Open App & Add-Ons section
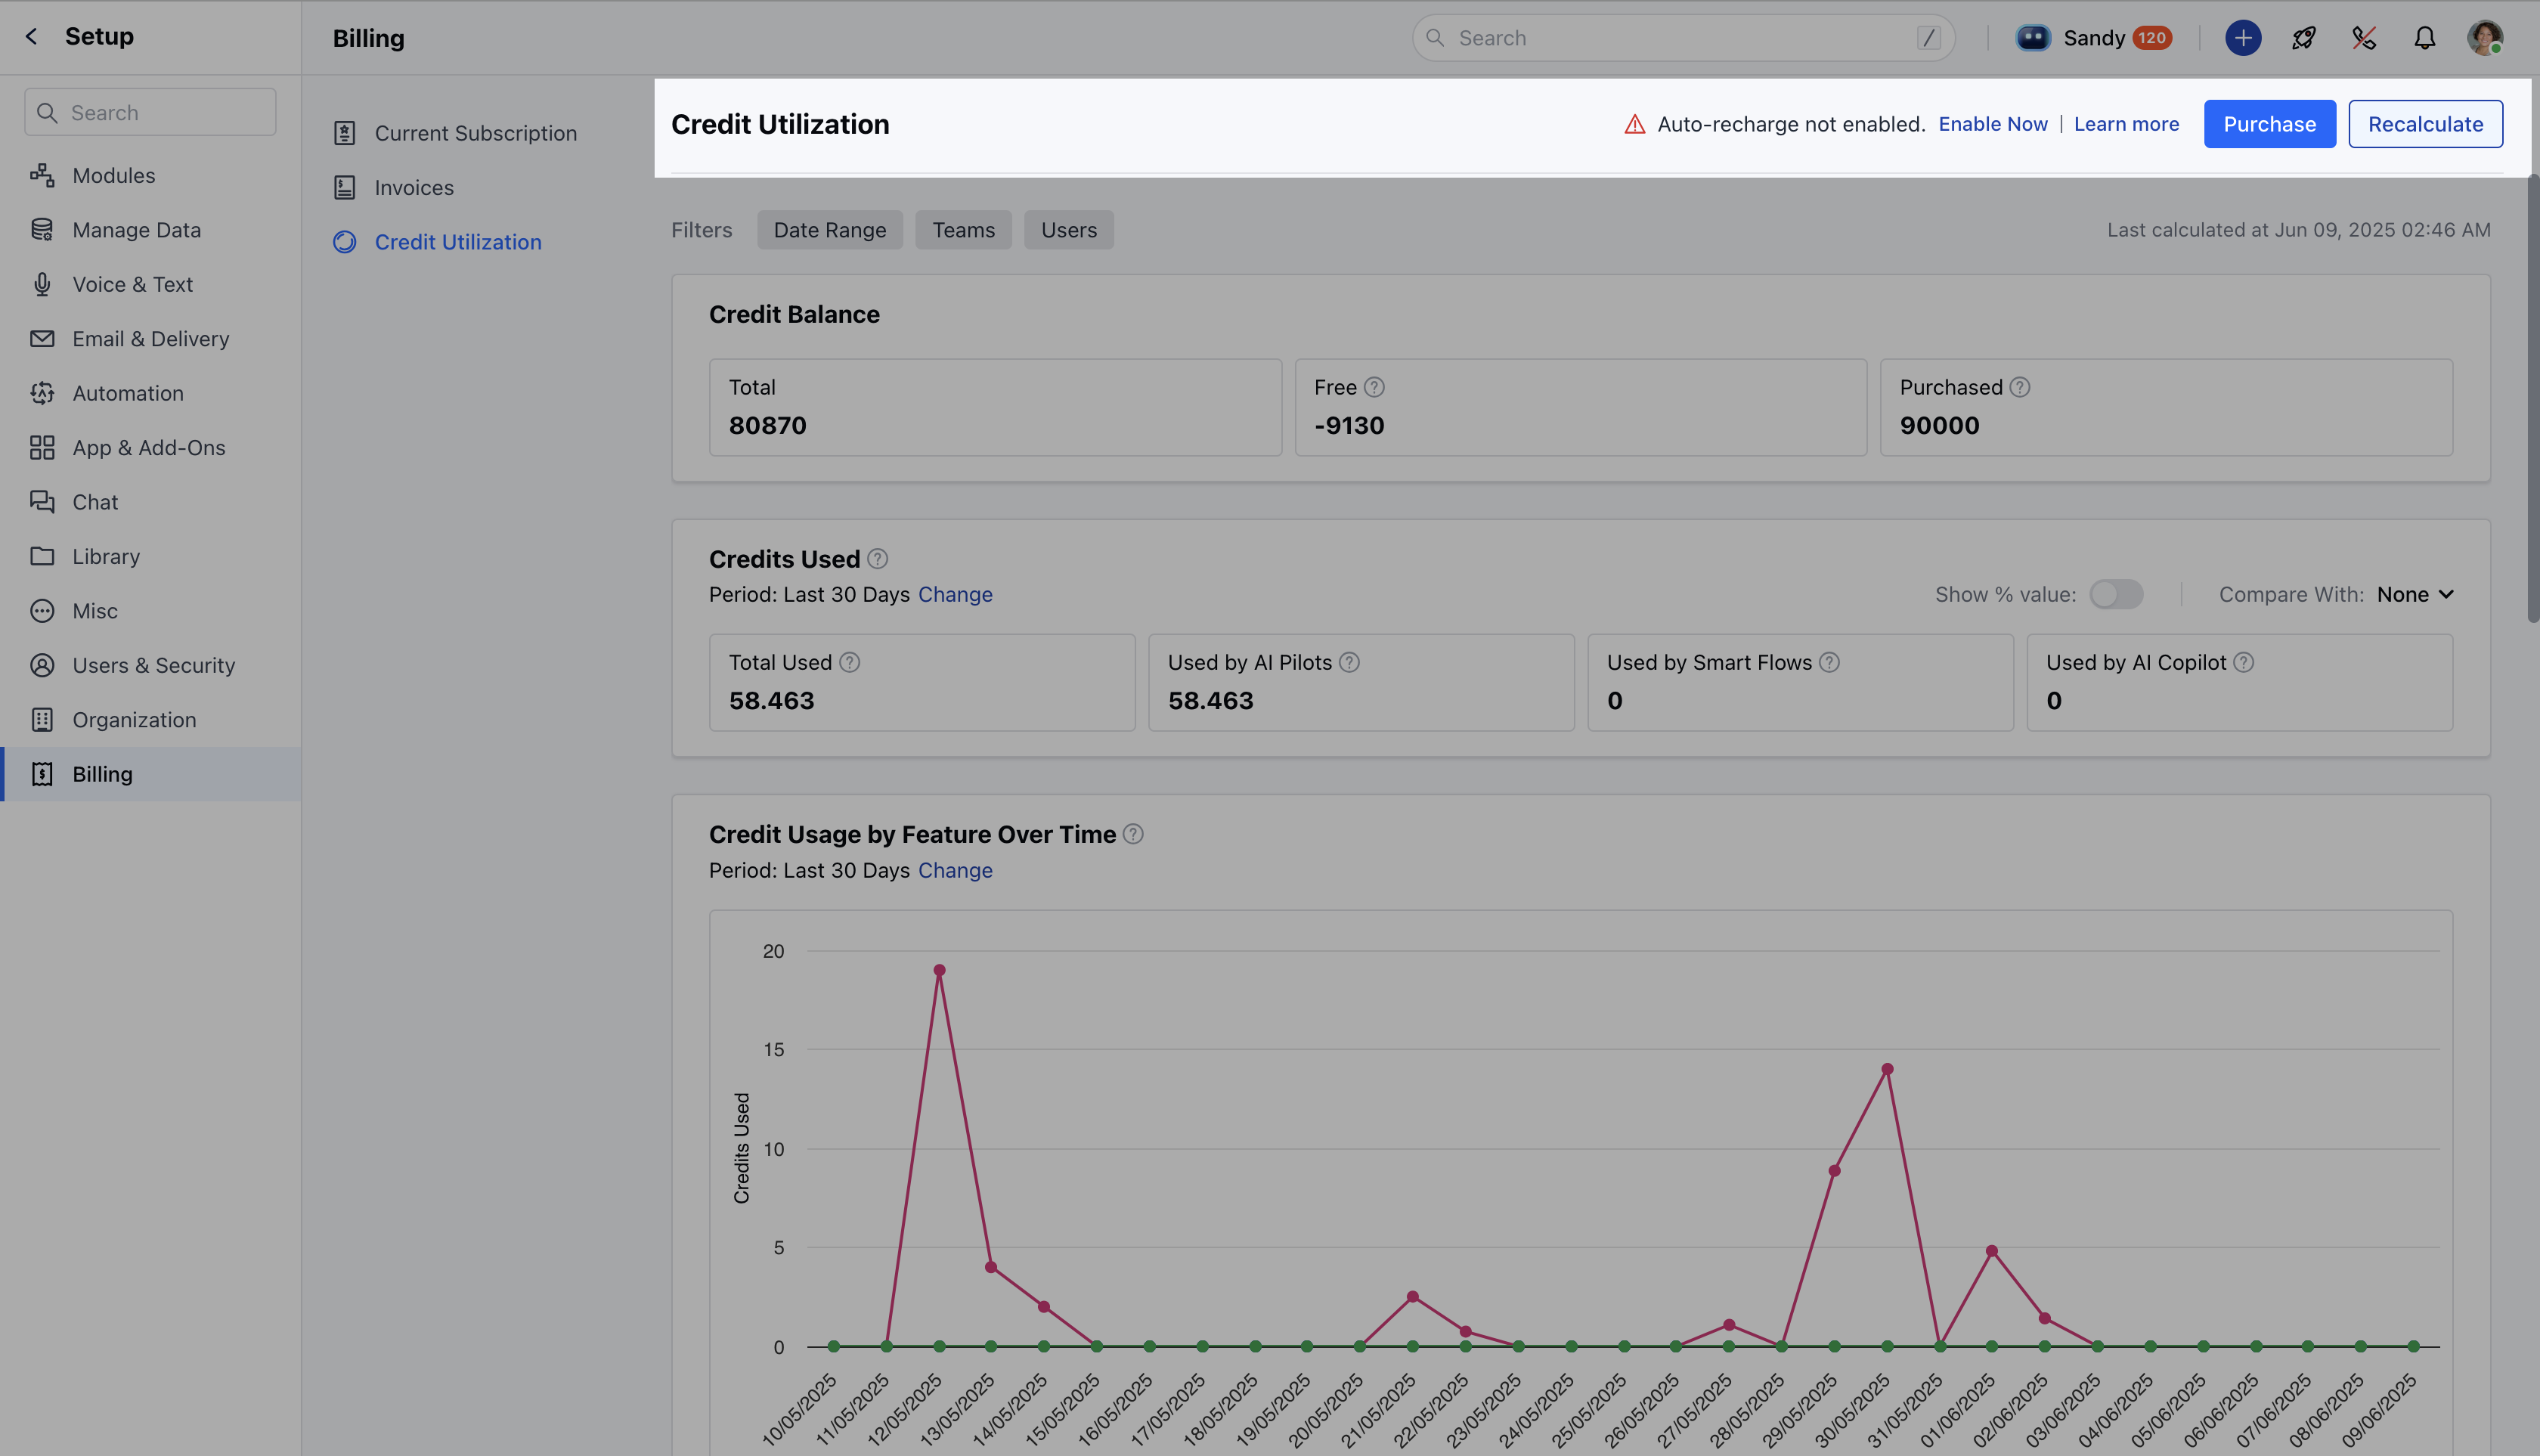Screen dimensions: 2540x1456 [x=148, y=448]
